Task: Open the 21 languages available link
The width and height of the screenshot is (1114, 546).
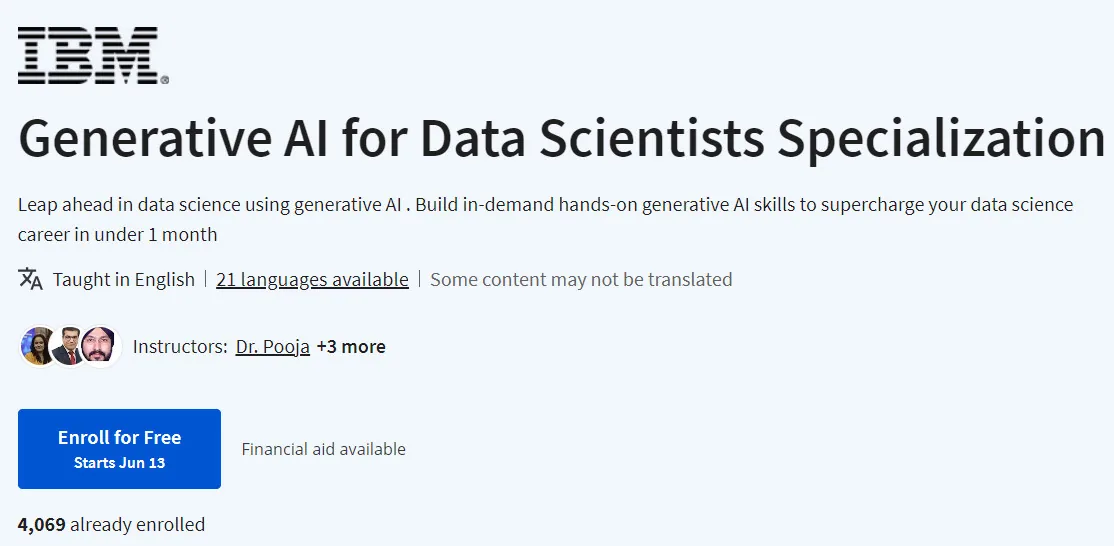Action: pos(313,280)
